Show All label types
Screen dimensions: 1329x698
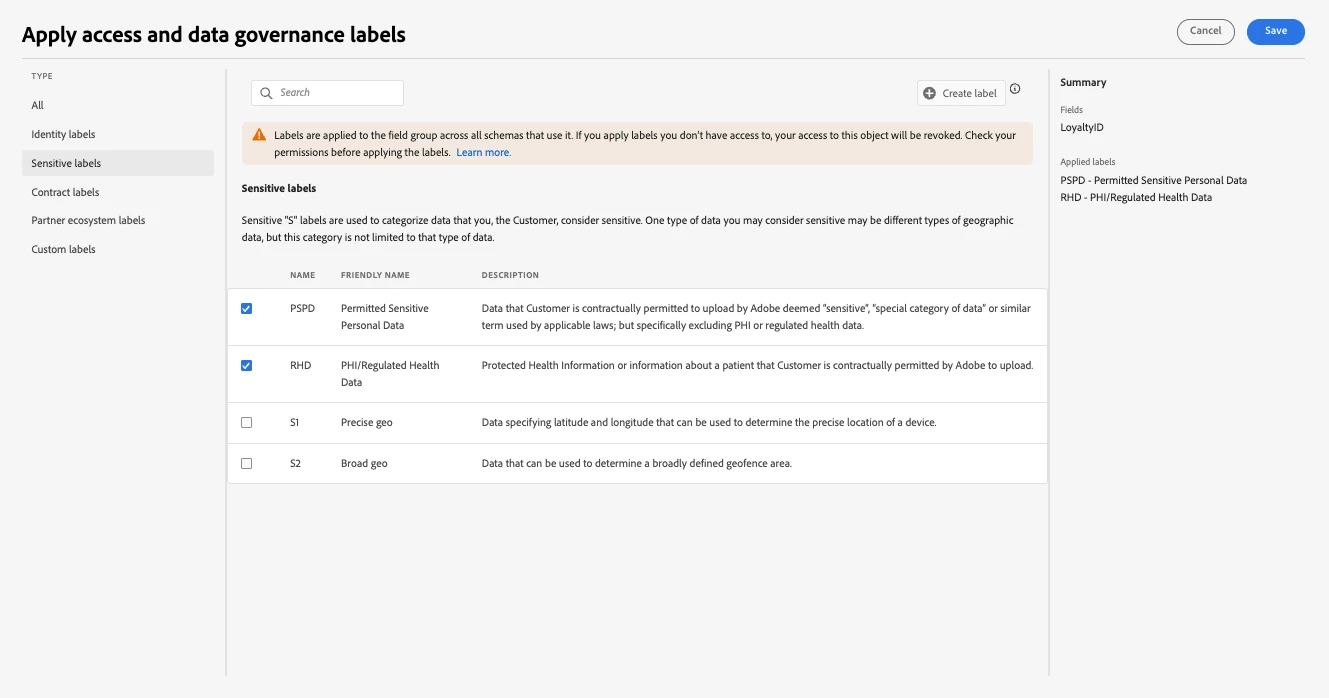point(38,105)
